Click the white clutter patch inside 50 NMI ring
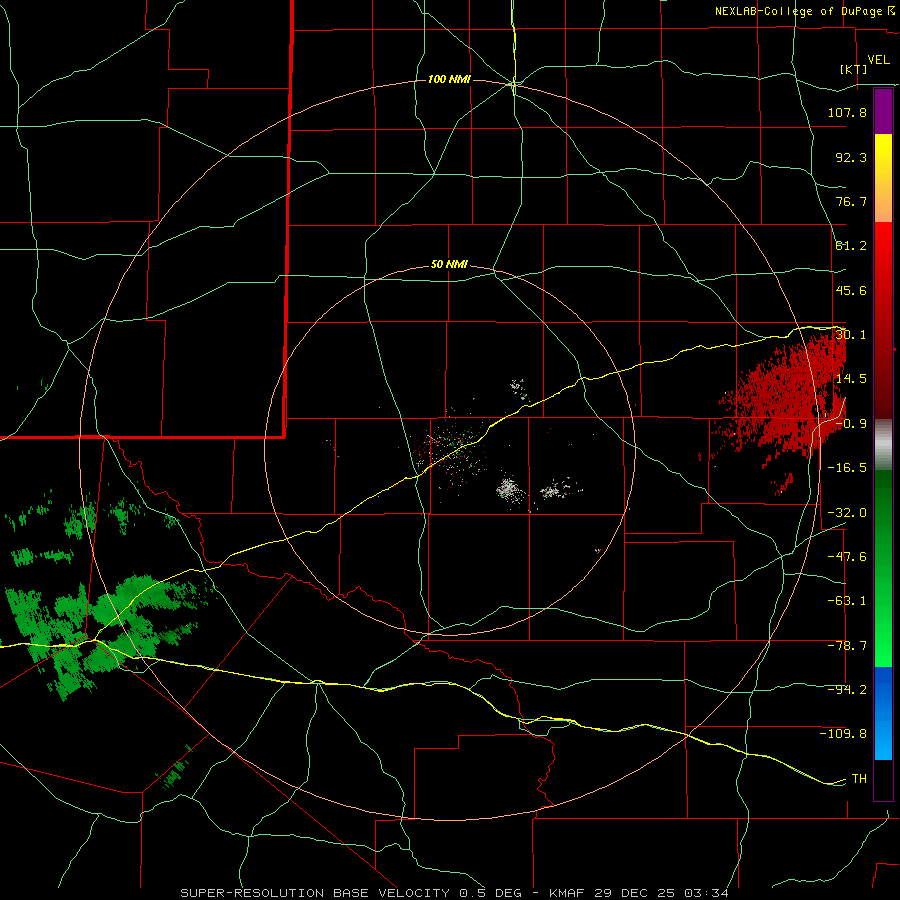Image resolution: width=900 pixels, height=900 pixels. tap(511, 489)
